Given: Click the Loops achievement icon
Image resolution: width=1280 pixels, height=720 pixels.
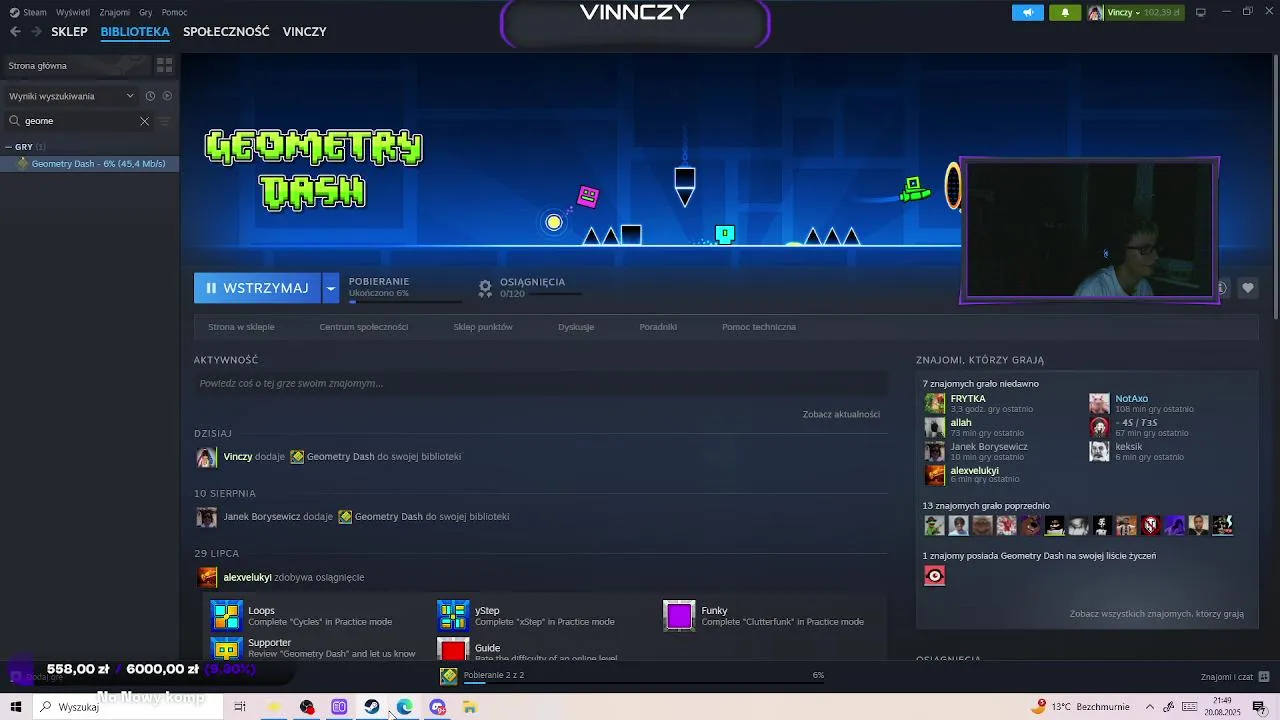Looking at the screenshot, I should pyautogui.click(x=227, y=616).
